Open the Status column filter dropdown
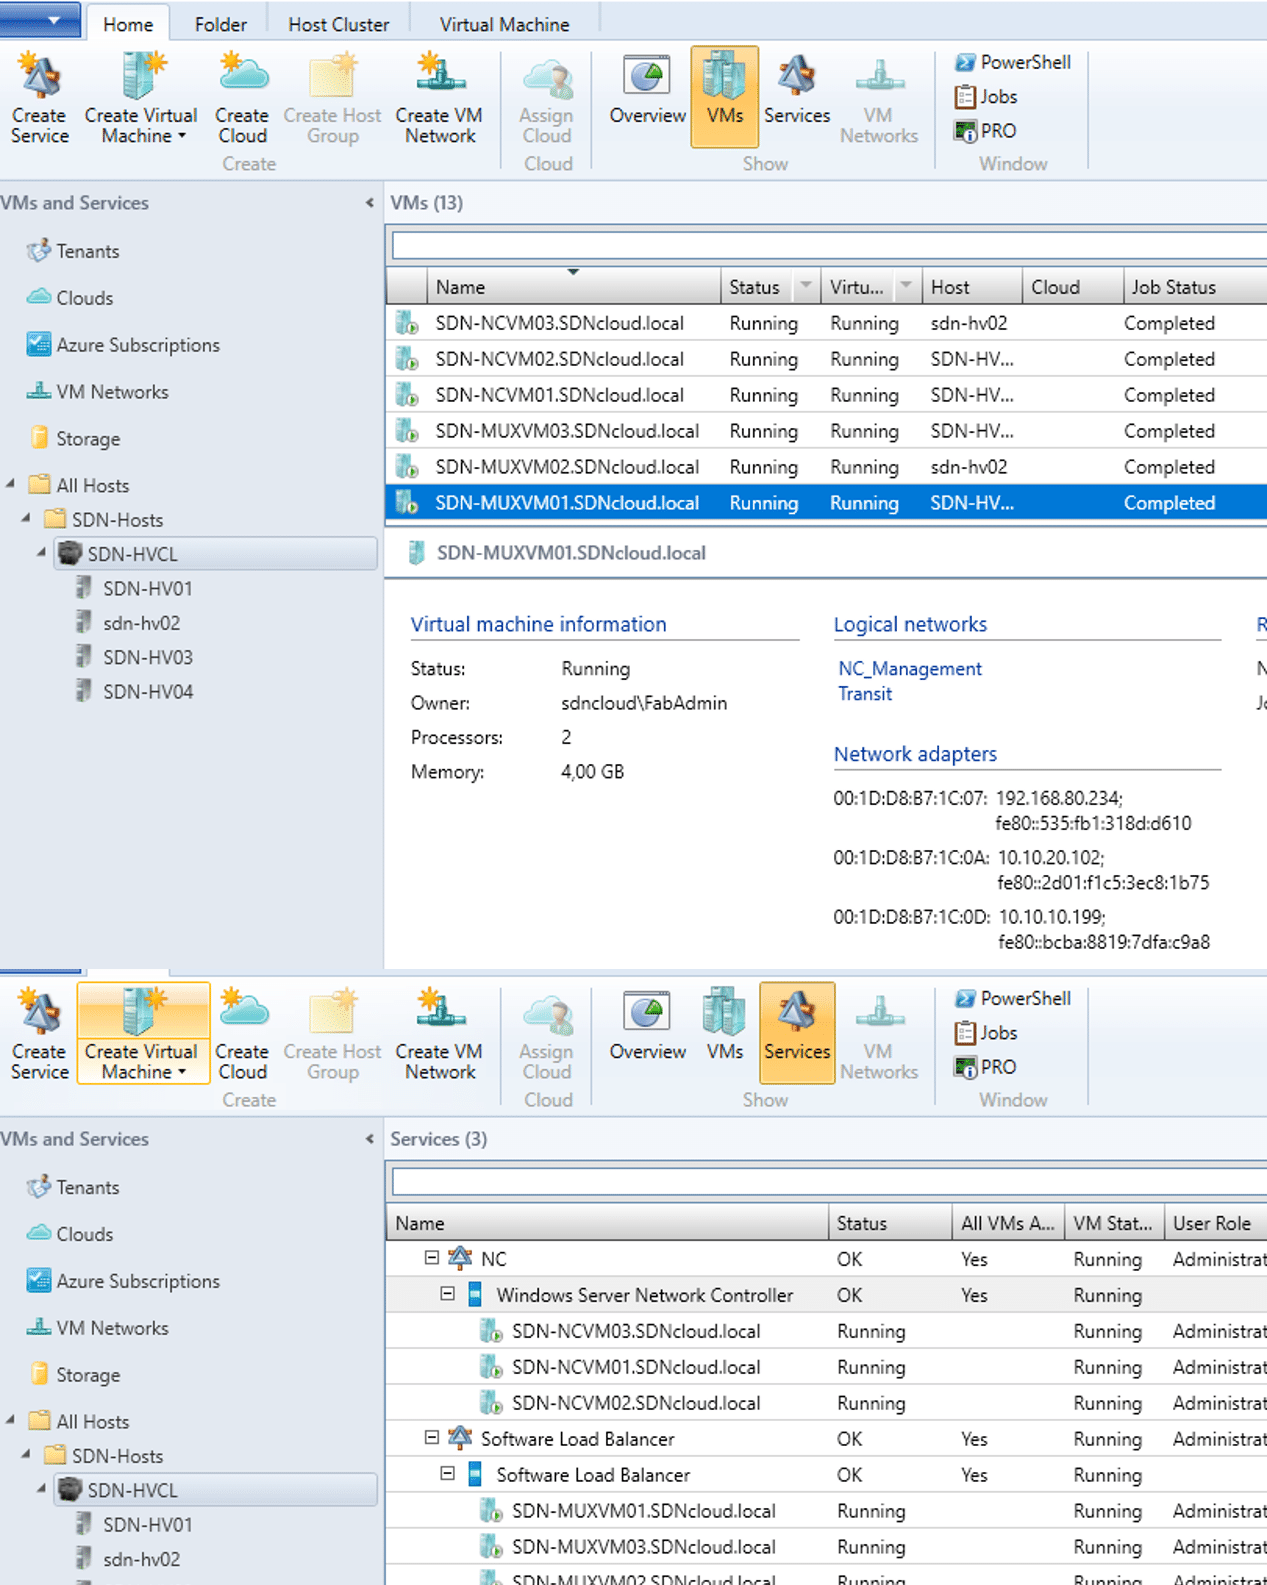The width and height of the screenshot is (1267, 1585). click(805, 286)
